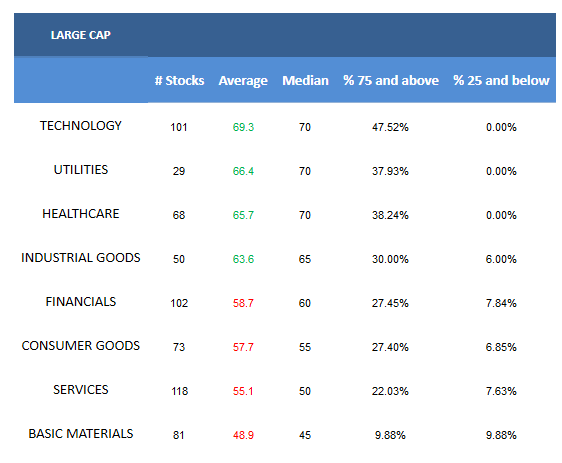Click the LARGE CAP table title
This screenshot has height=463, width=562.
pyautogui.click(x=81, y=35)
